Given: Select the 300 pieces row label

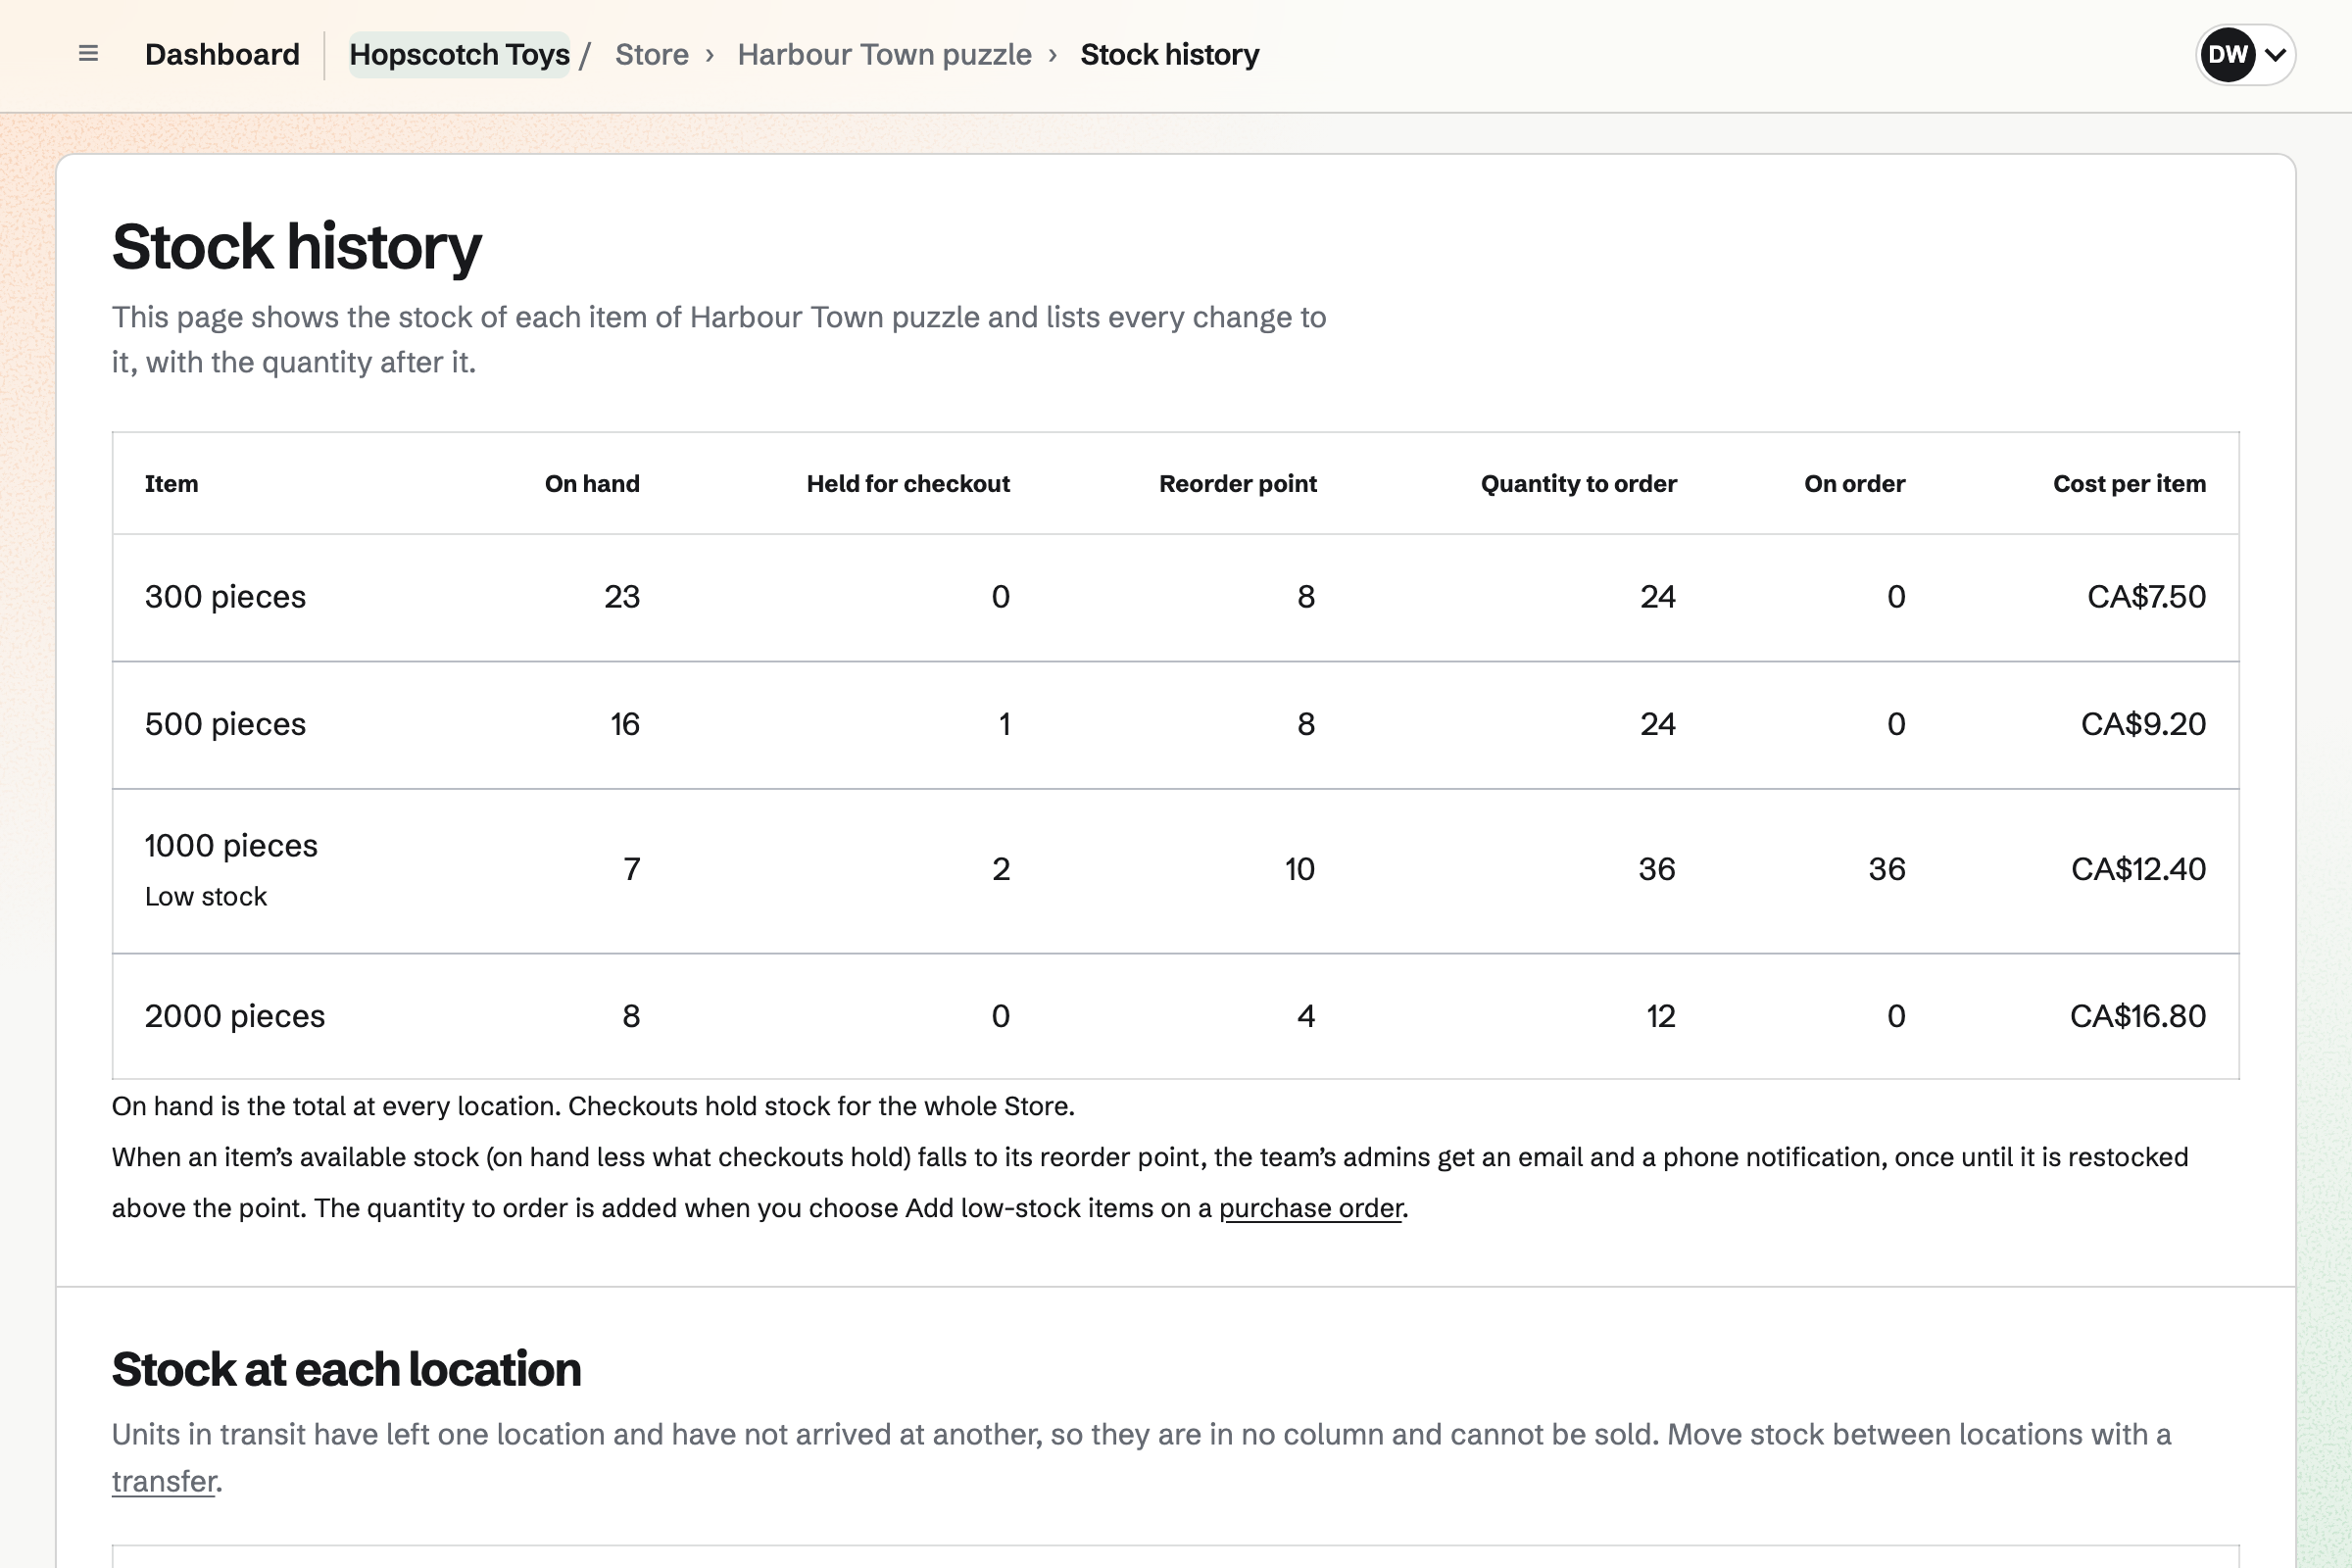Looking at the screenshot, I should pyautogui.click(x=225, y=597).
